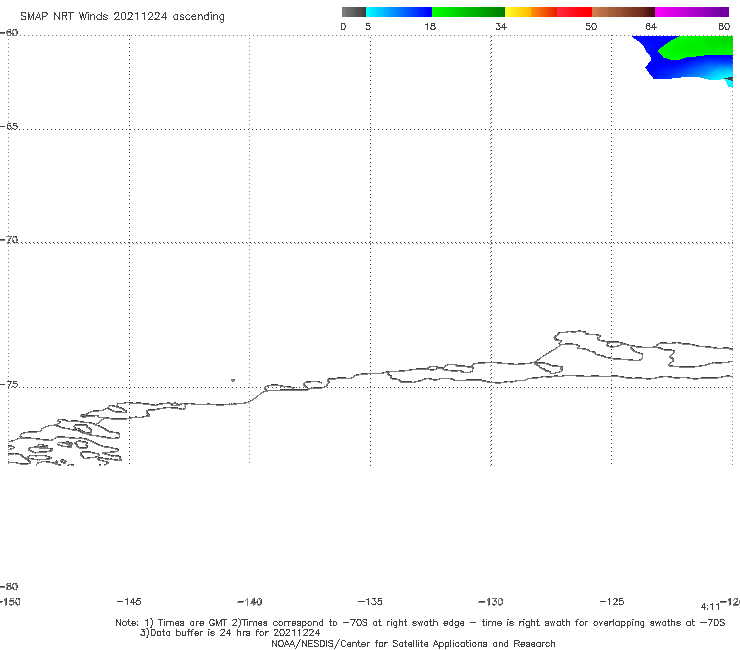The height and width of the screenshot is (650, 740).
Task: Click the longitude label '-135'
Action: click(x=370, y=602)
